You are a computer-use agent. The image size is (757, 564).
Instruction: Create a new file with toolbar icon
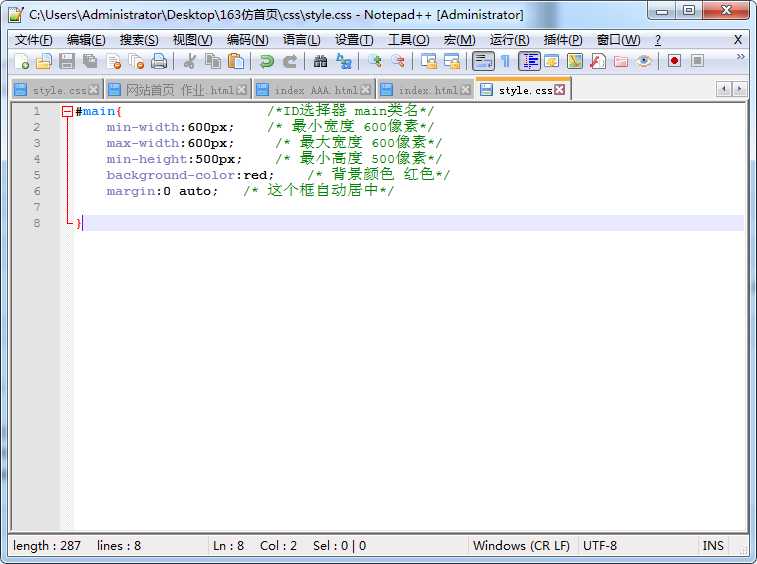tap(21, 61)
